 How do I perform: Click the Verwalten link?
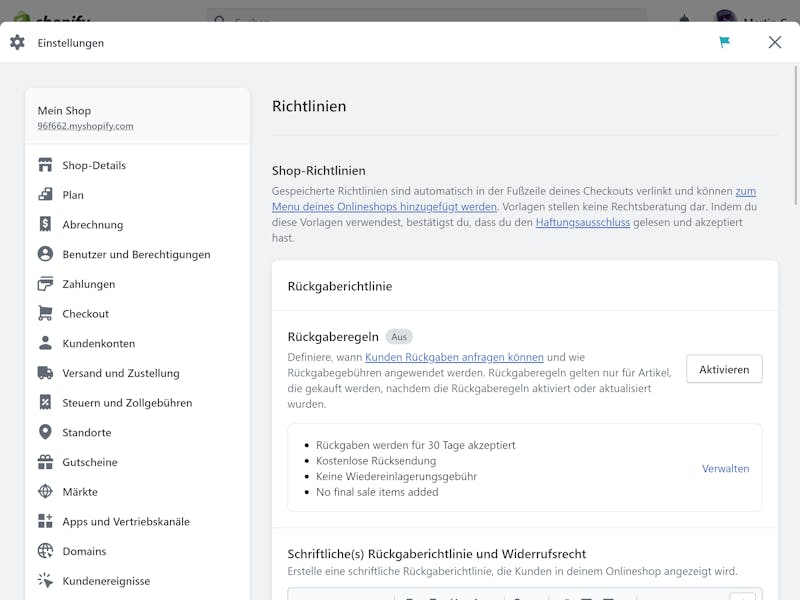[x=725, y=468]
